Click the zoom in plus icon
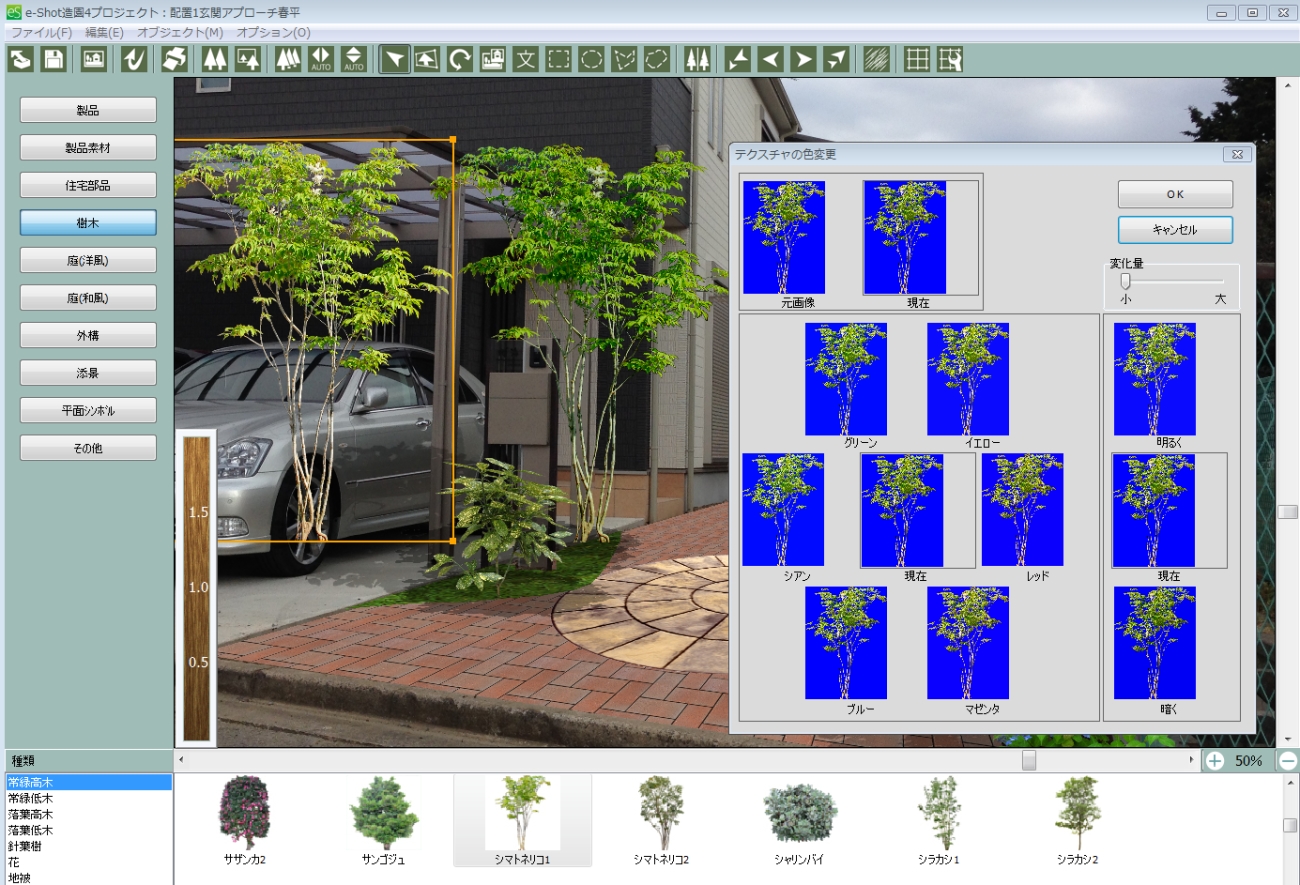 pos(1215,761)
